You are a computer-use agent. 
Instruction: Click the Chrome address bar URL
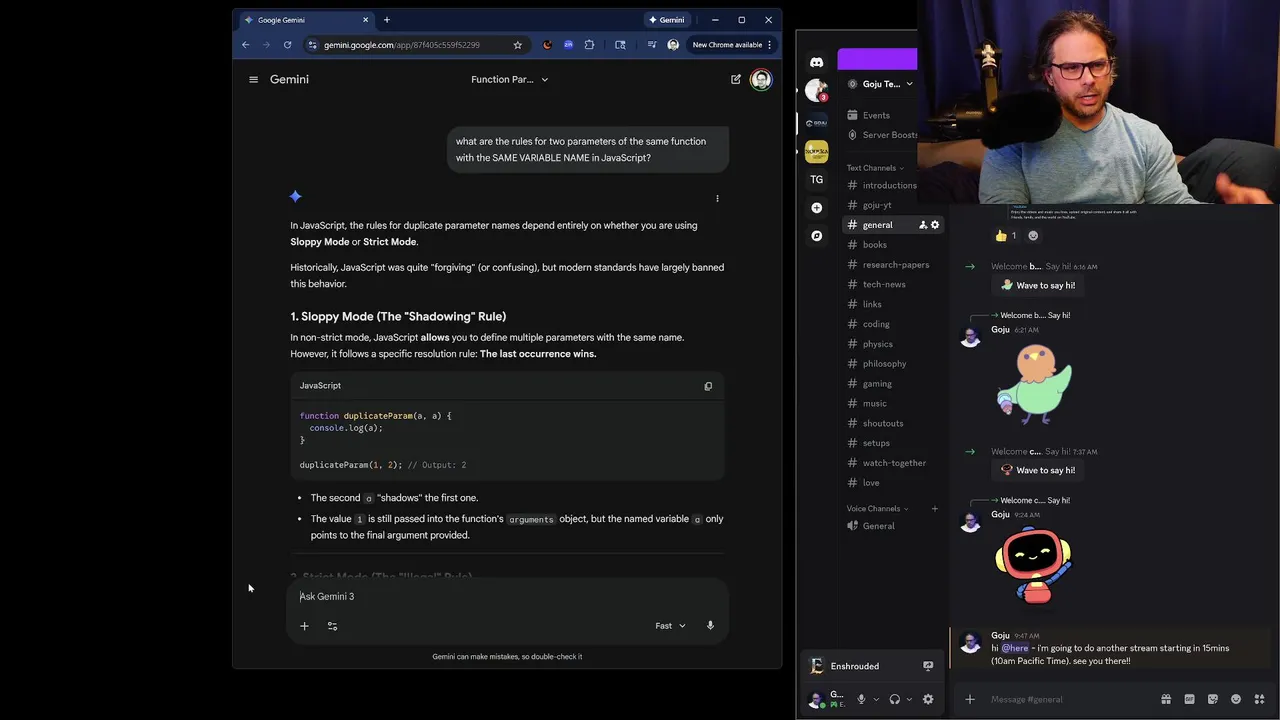[401, 45]
